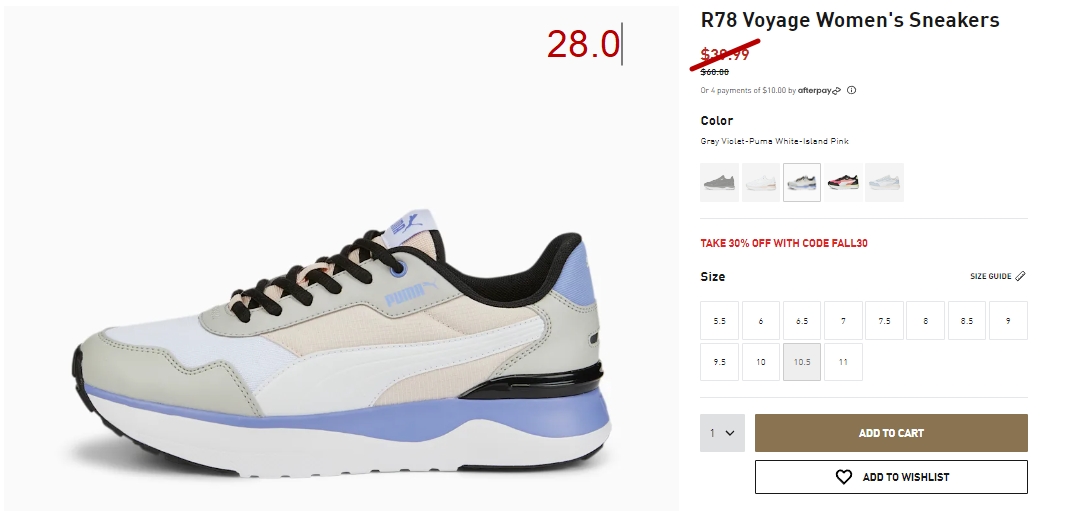Click the Afterpay info circle icon

pyautogui.click(x=851, y=90)
